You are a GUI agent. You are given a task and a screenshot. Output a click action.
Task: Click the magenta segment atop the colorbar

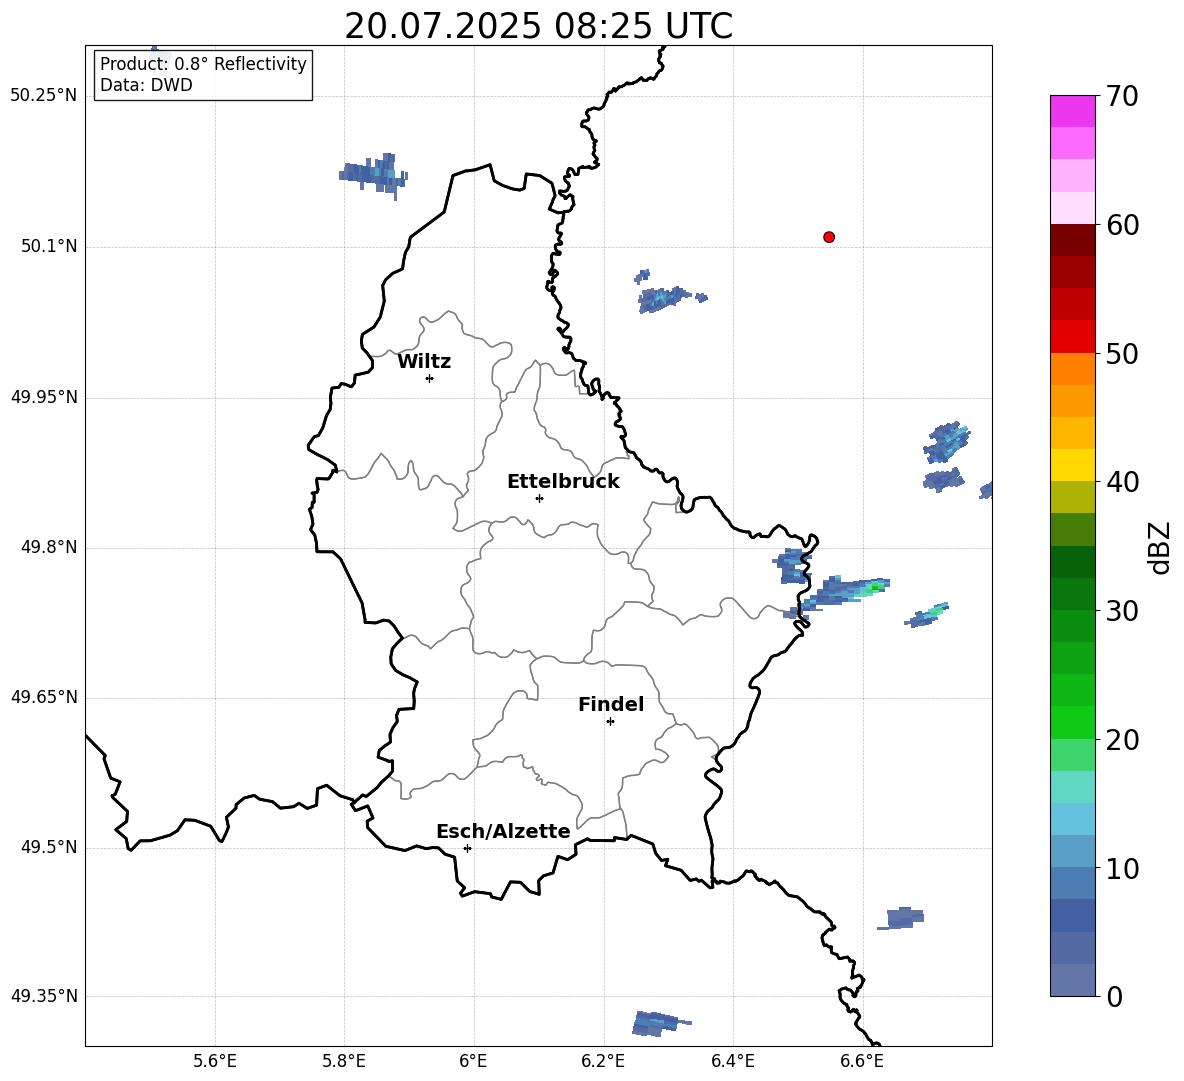(1072, 111)
